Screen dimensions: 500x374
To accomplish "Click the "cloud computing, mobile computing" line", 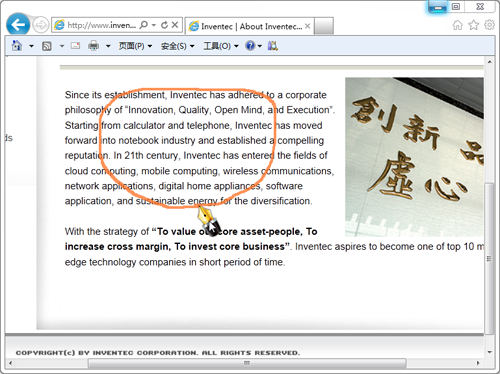I will tap(199, 171).
